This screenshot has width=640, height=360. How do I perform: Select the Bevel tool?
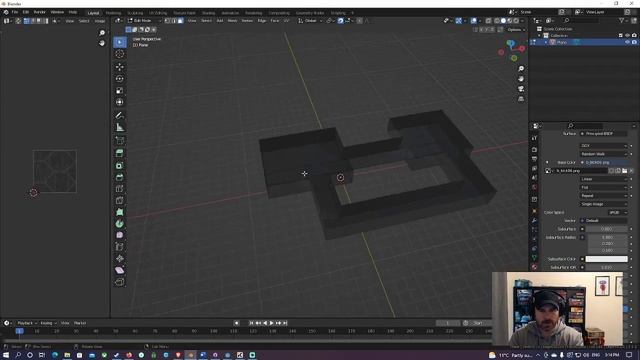pyautogui.click(x=120, y=177)
